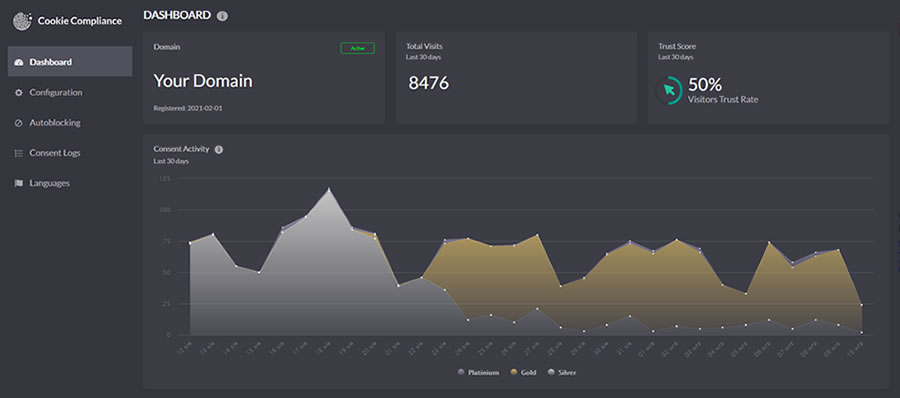Click the Cookie Compliance logo icon
The image size is (900, 398).
tap(22, 21)
